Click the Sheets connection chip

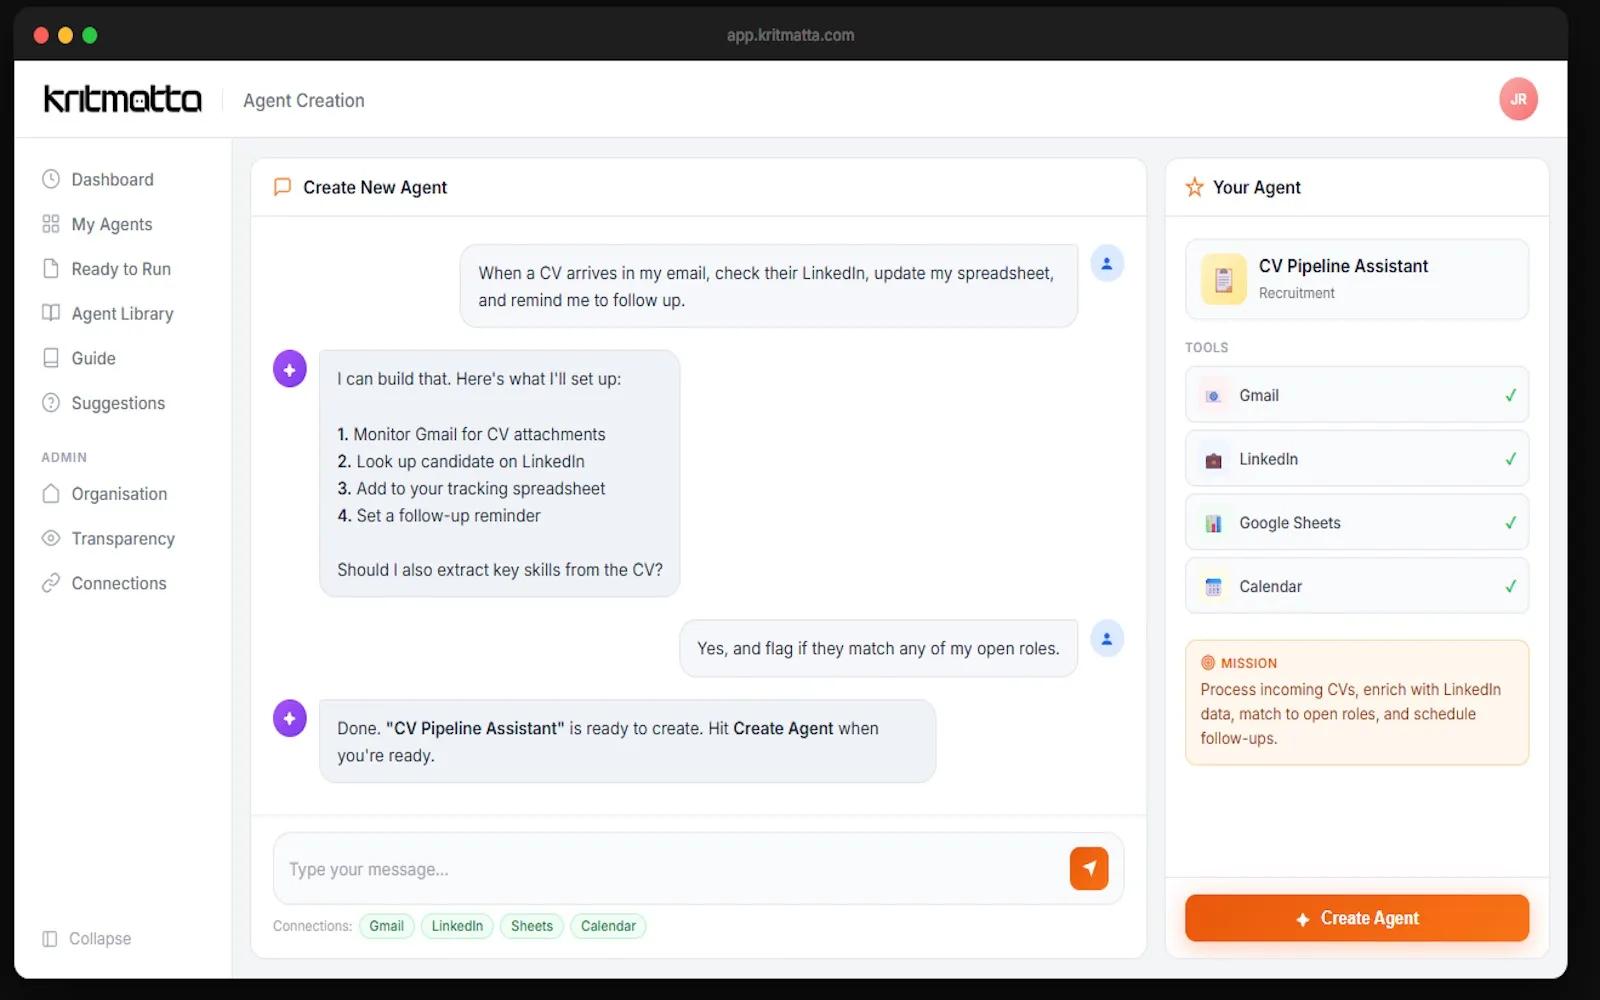(531, 926)
